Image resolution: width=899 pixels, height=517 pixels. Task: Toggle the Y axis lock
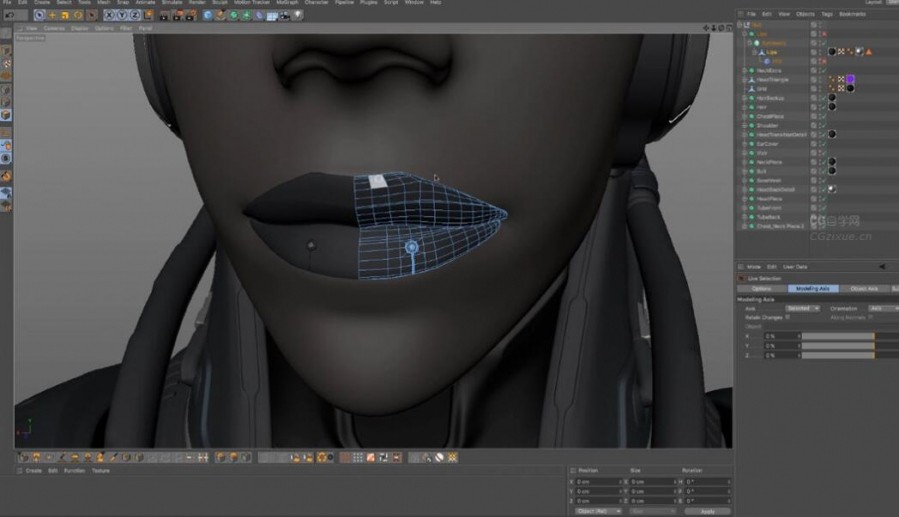pyautogui.click(x=122, y=15)
